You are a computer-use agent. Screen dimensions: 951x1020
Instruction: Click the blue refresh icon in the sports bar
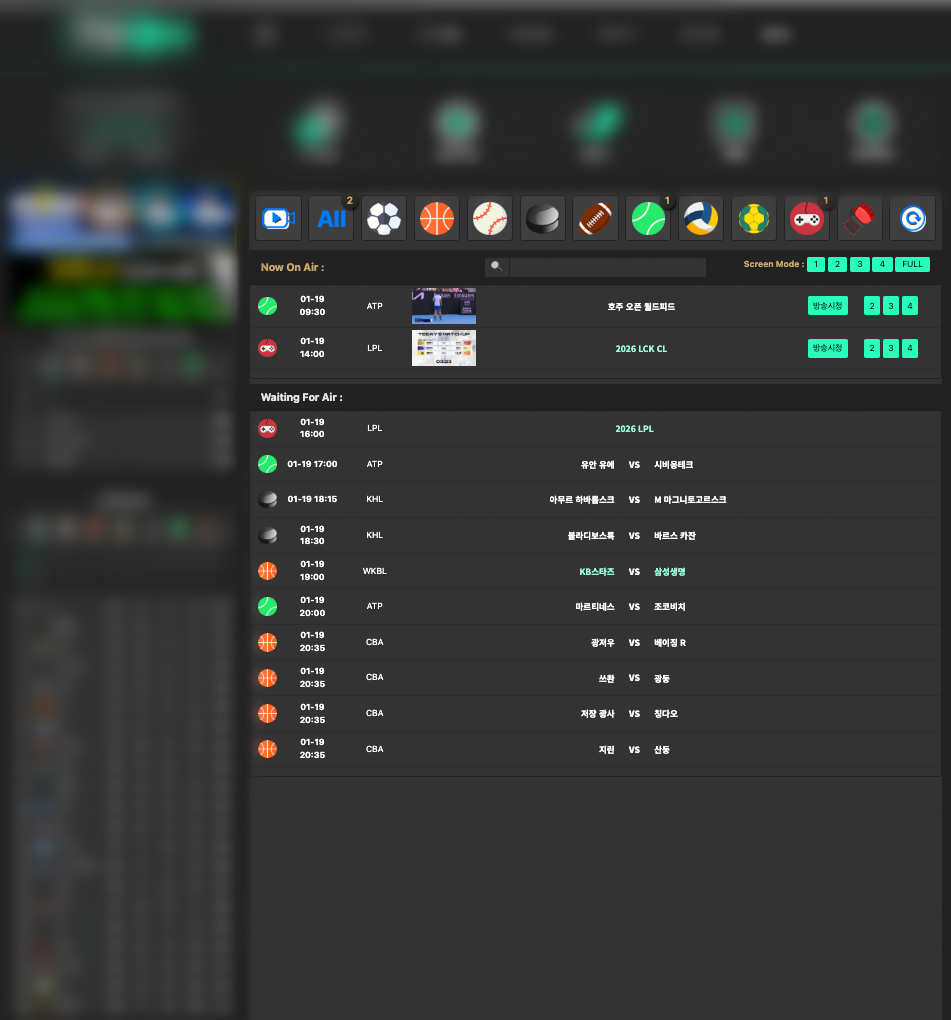912,218
